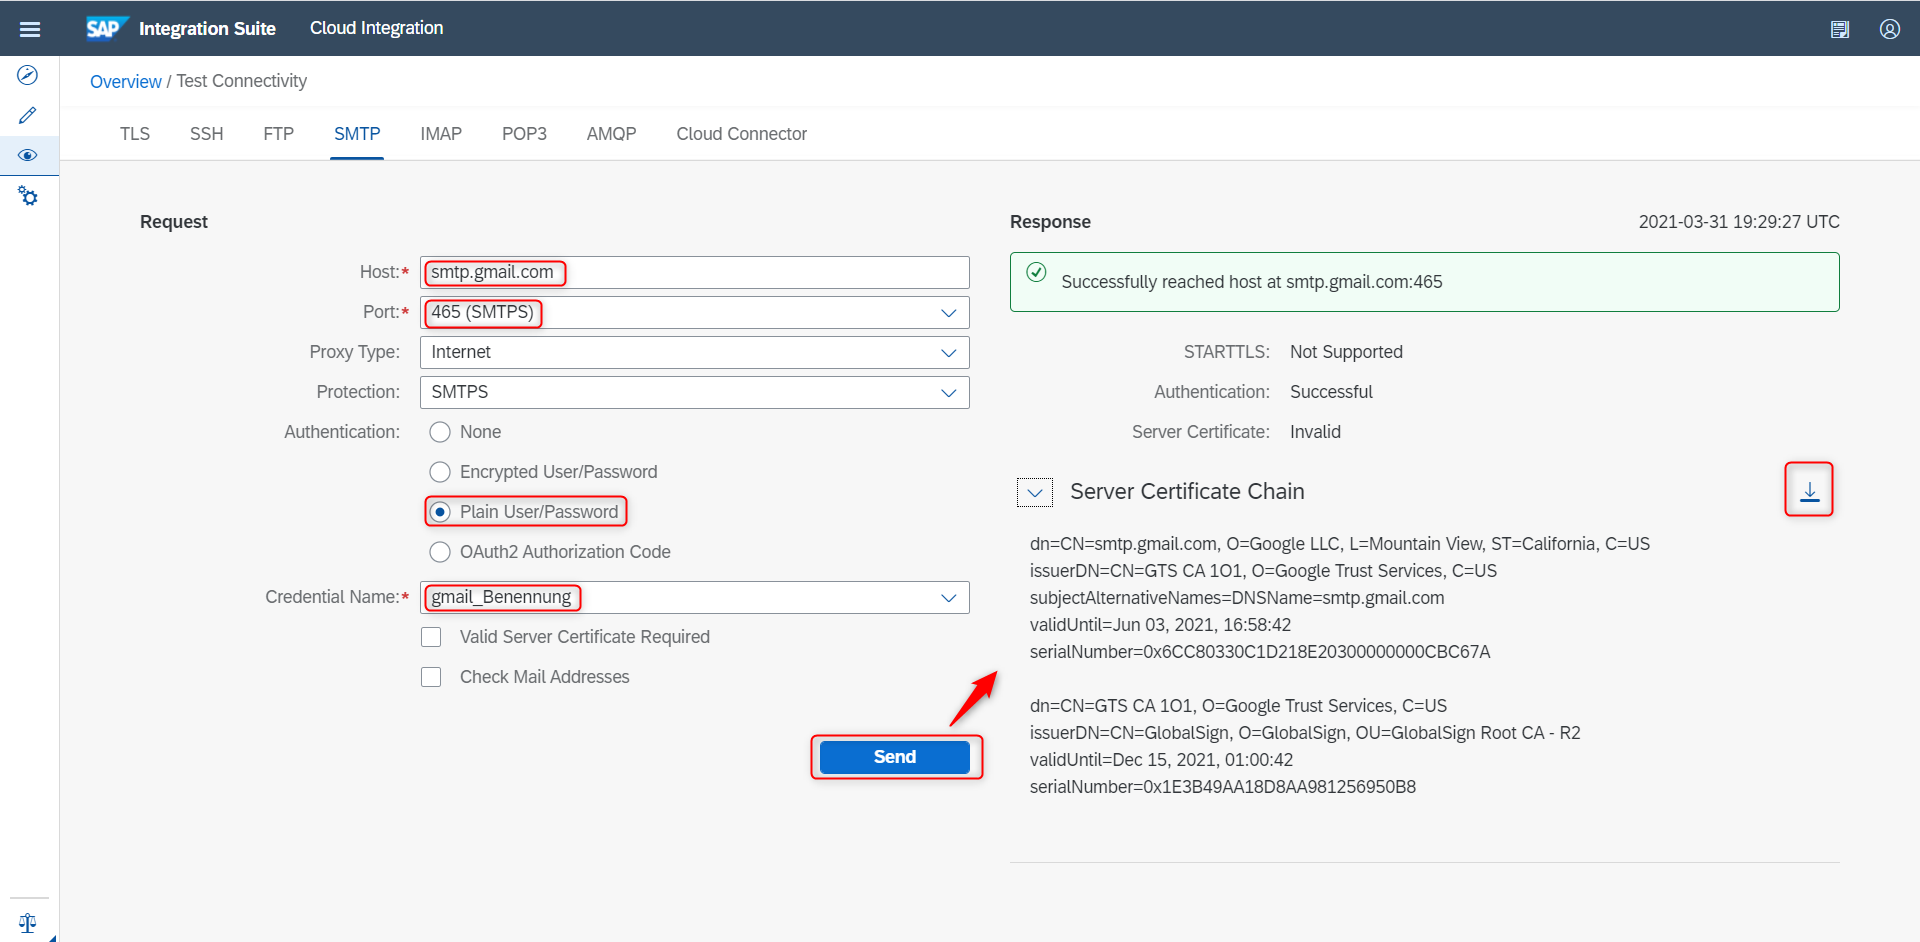
Task: Switch to the AMQP tab
Action: point(611,134)
